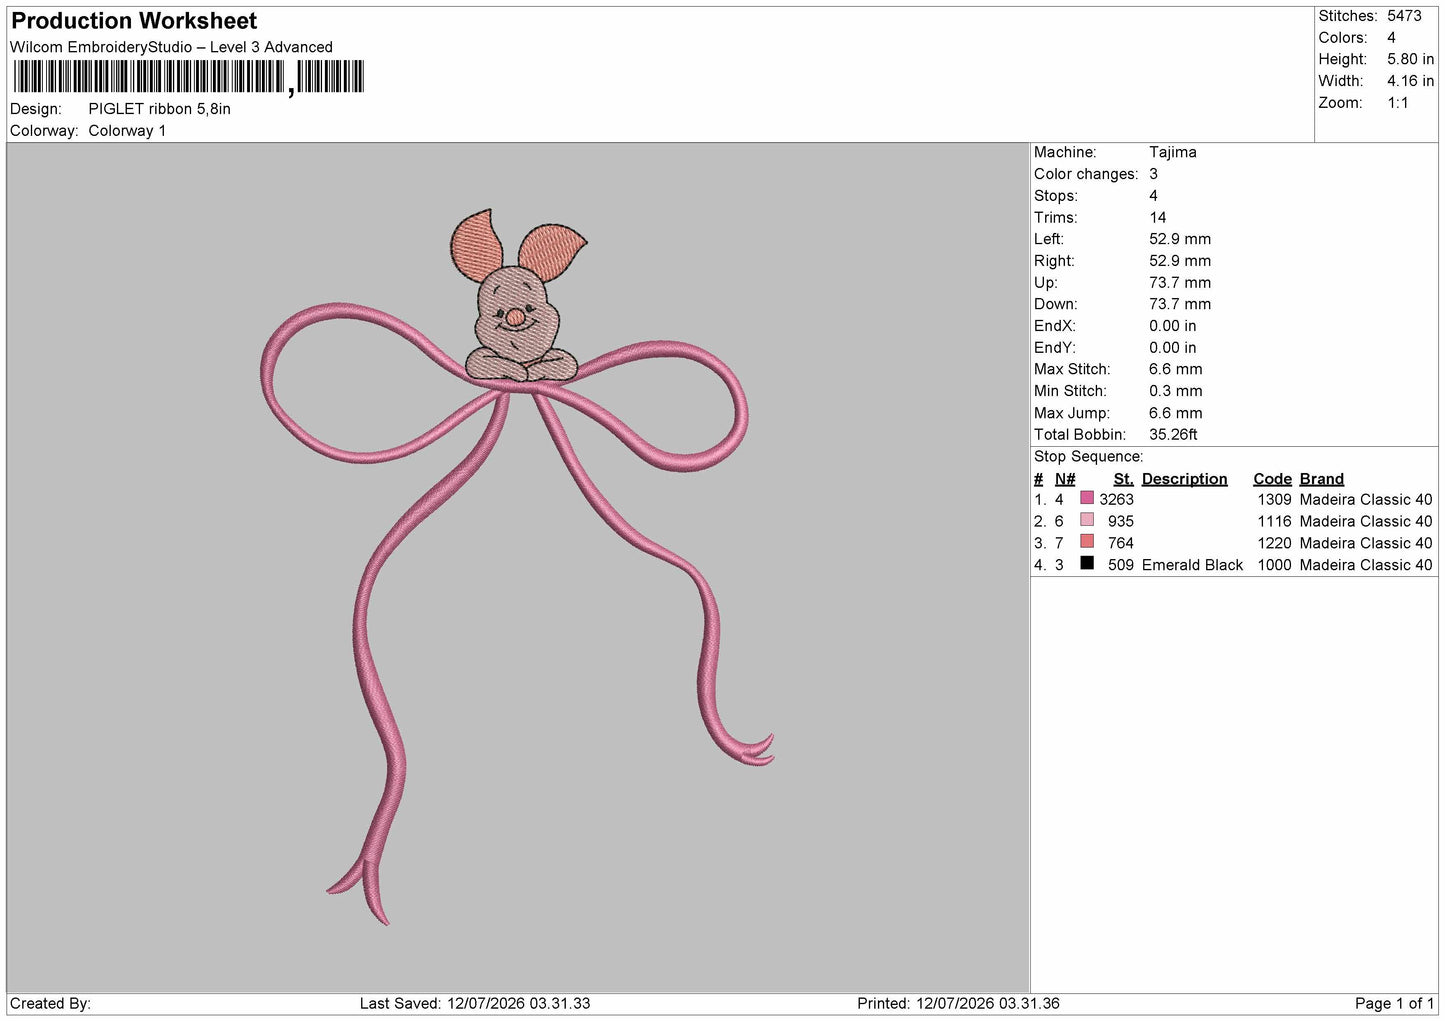Click 'Page 1 of 1' in footer

[1394, 1004]
